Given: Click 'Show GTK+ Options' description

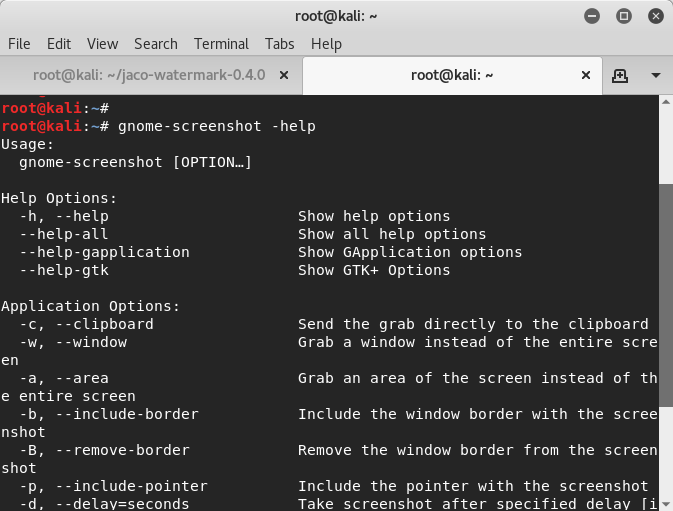Looking at the screenshot, I should click(374, 270).
